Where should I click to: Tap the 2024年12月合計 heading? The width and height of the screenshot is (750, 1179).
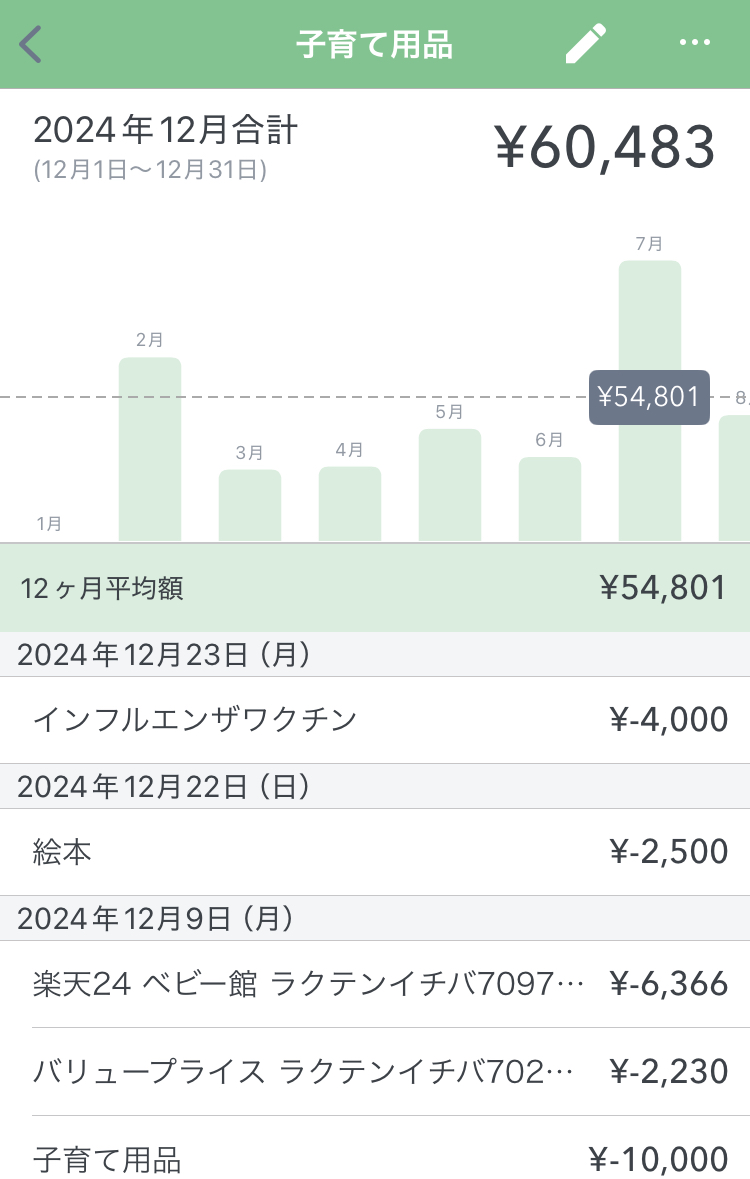coord(166,131)
